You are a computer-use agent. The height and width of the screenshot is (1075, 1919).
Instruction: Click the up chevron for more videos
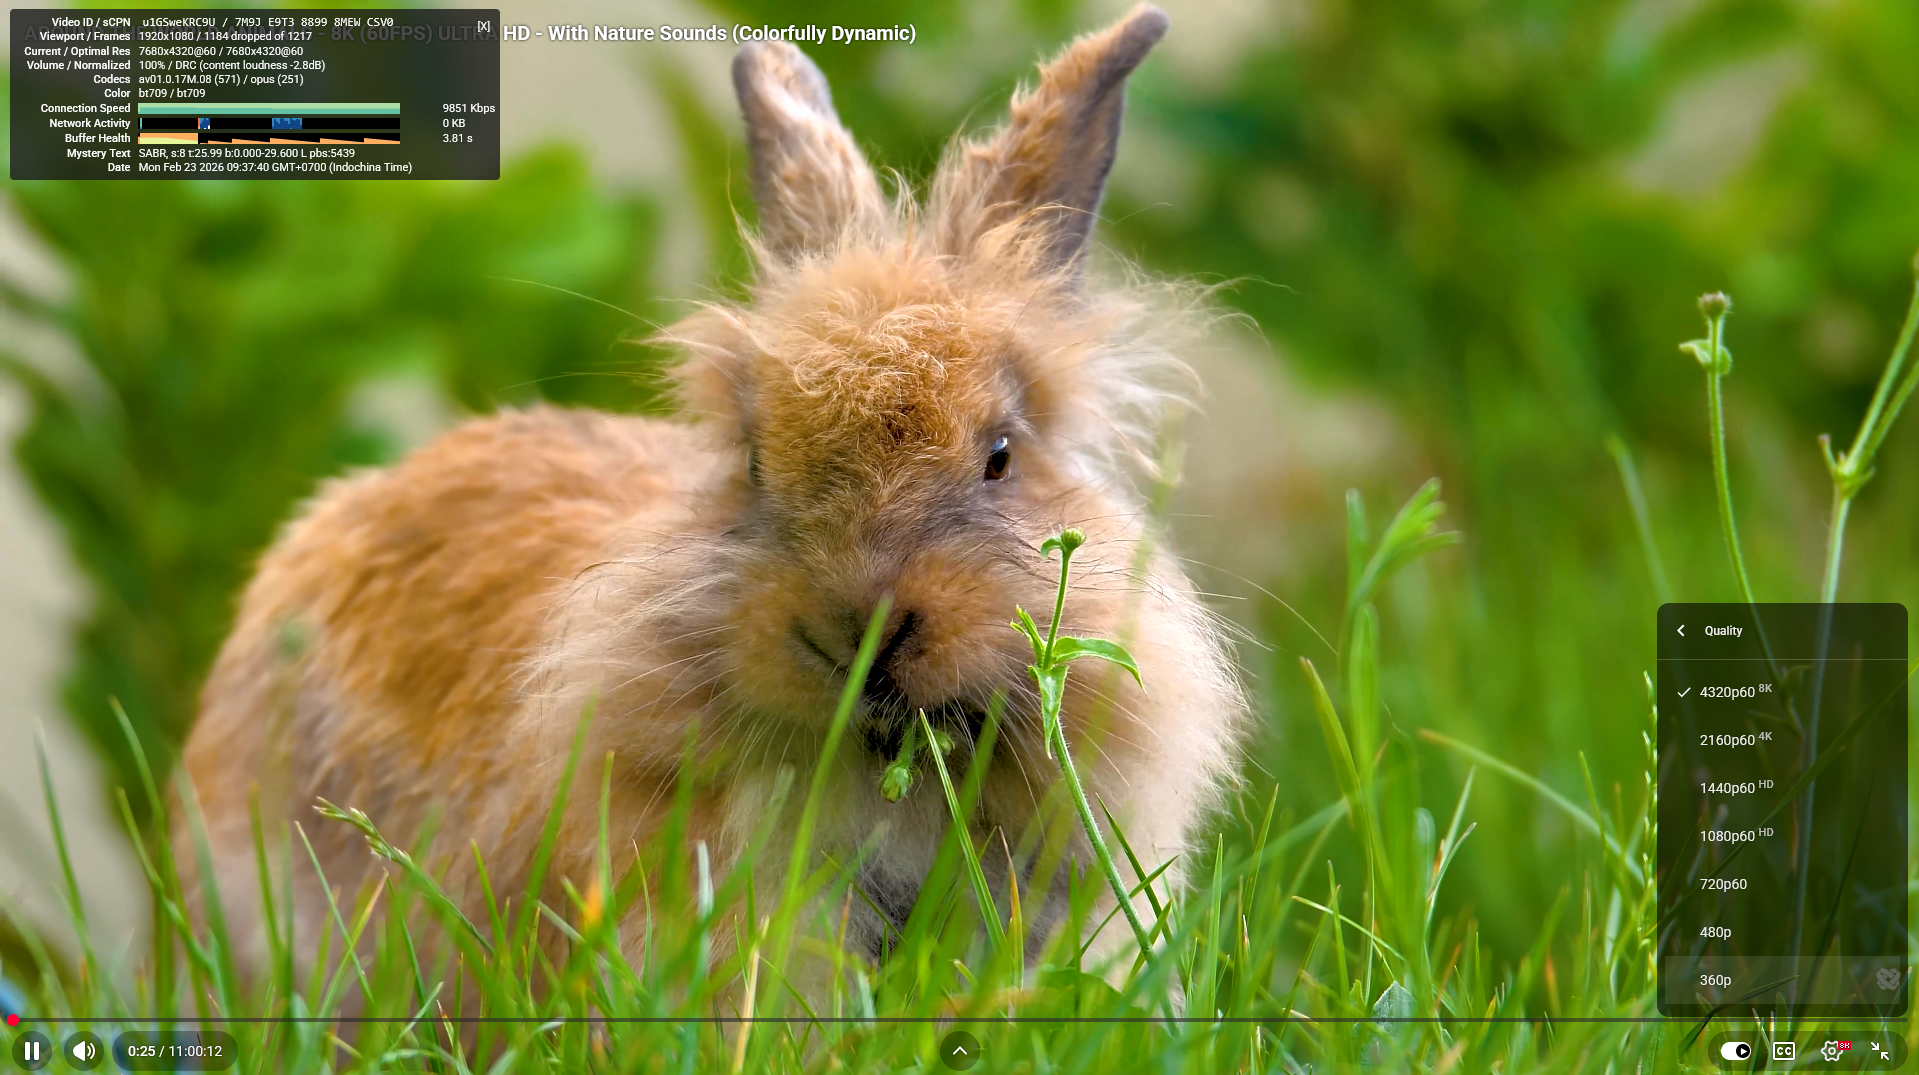click(x=959, y=1051)
